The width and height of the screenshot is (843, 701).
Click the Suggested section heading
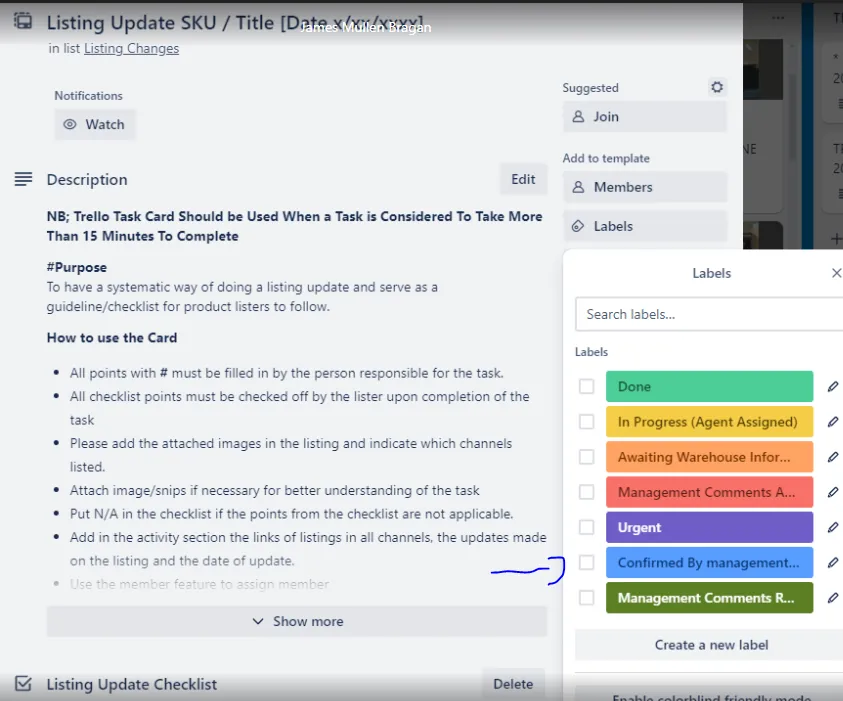pos(590,88)
